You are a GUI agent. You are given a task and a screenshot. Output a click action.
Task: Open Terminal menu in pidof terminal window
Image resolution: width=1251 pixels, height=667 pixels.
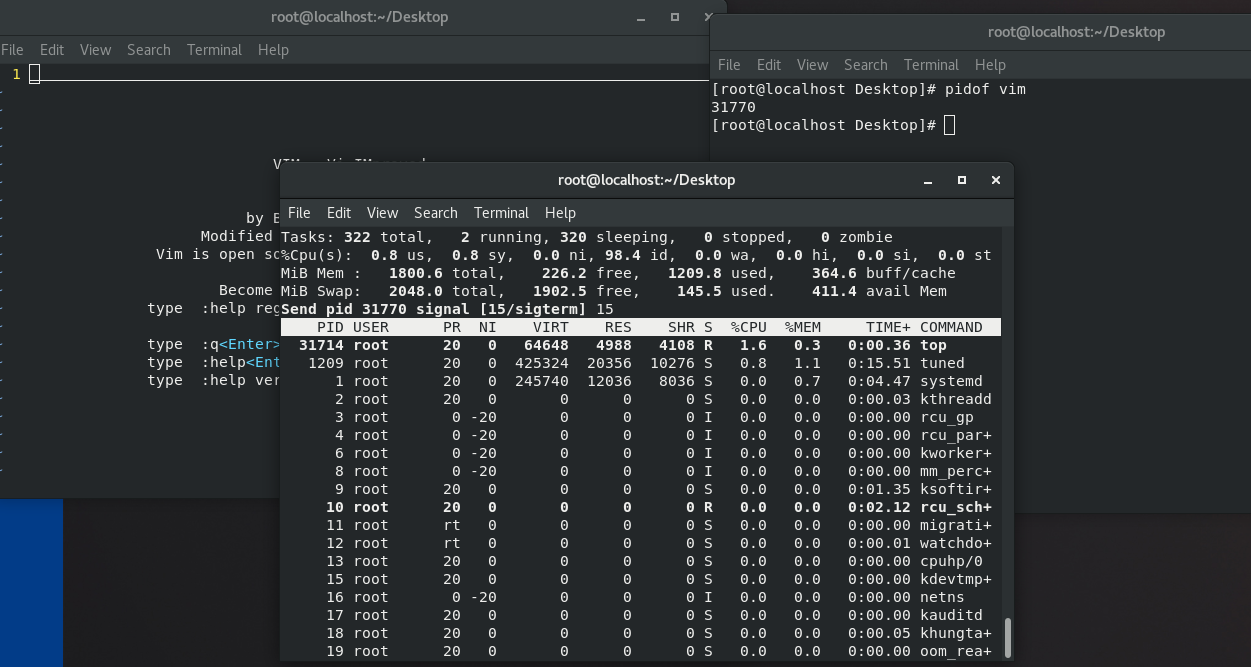[x=931, y=65]
